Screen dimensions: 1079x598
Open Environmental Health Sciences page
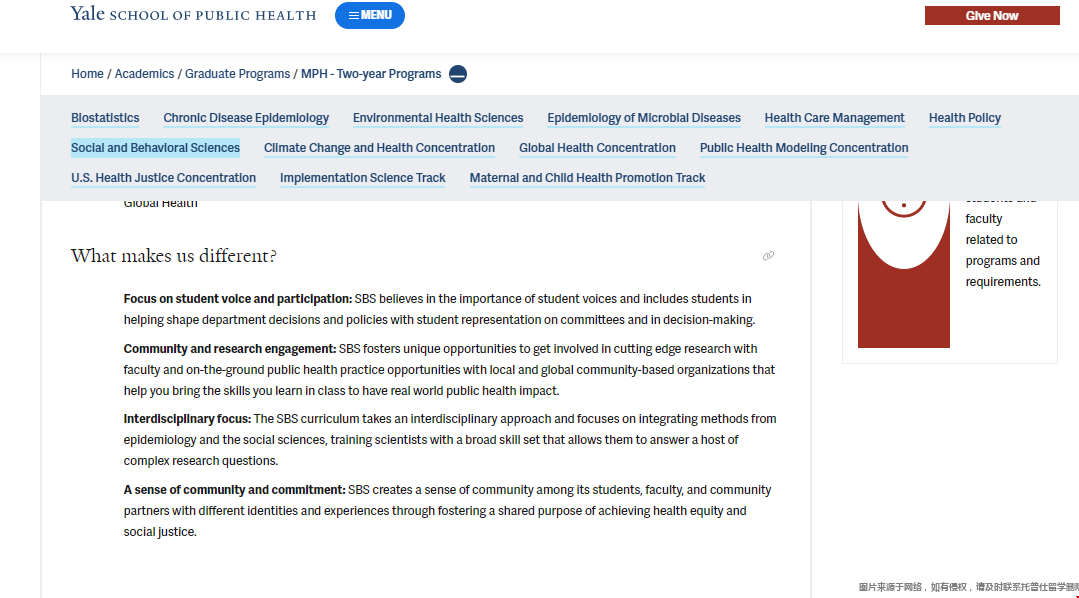click(438, 118)
